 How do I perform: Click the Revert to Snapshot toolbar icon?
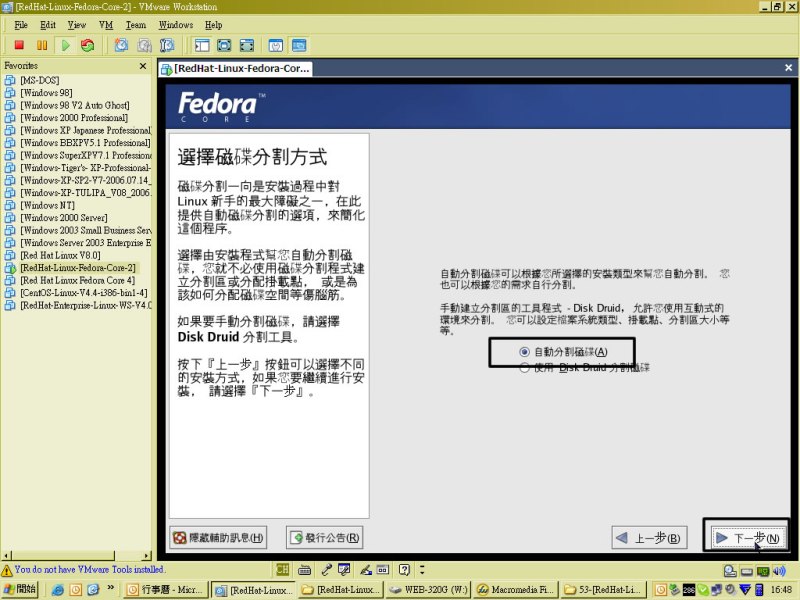tap(144, 45)
